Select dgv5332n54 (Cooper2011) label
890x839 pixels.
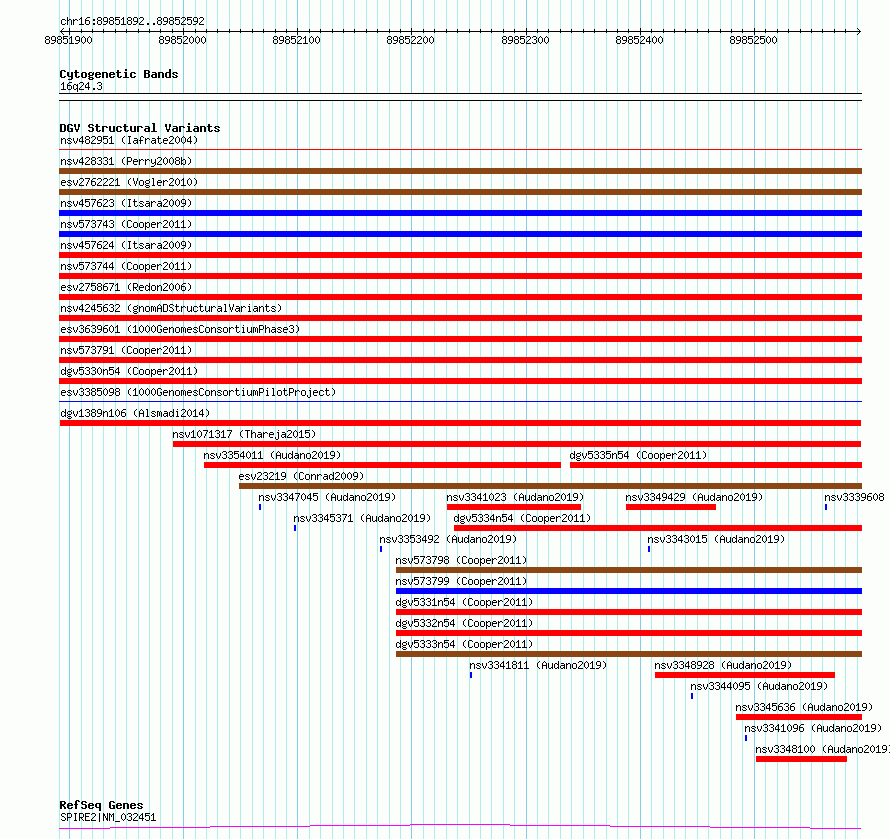[464, 623]
